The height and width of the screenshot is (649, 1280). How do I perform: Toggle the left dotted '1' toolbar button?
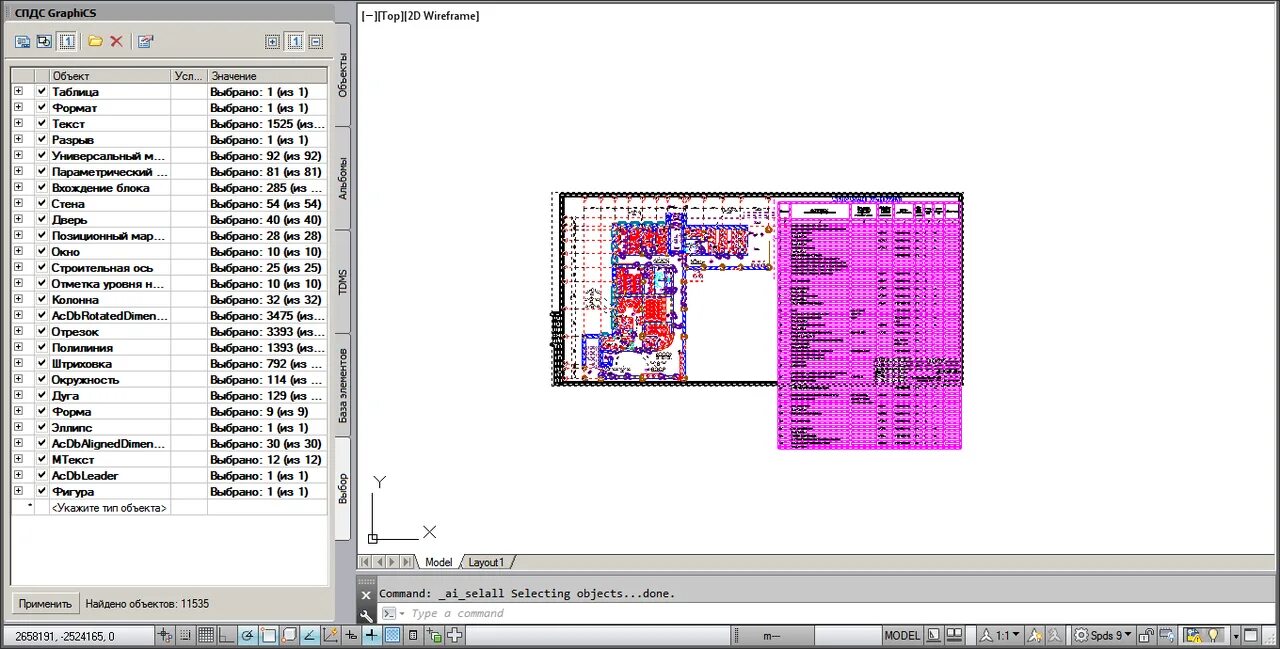66,41
